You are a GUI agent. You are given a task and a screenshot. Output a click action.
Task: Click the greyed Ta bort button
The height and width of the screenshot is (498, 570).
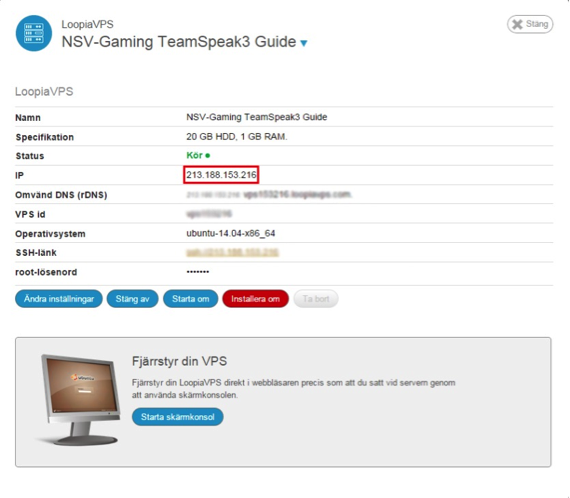coord(316,299)
